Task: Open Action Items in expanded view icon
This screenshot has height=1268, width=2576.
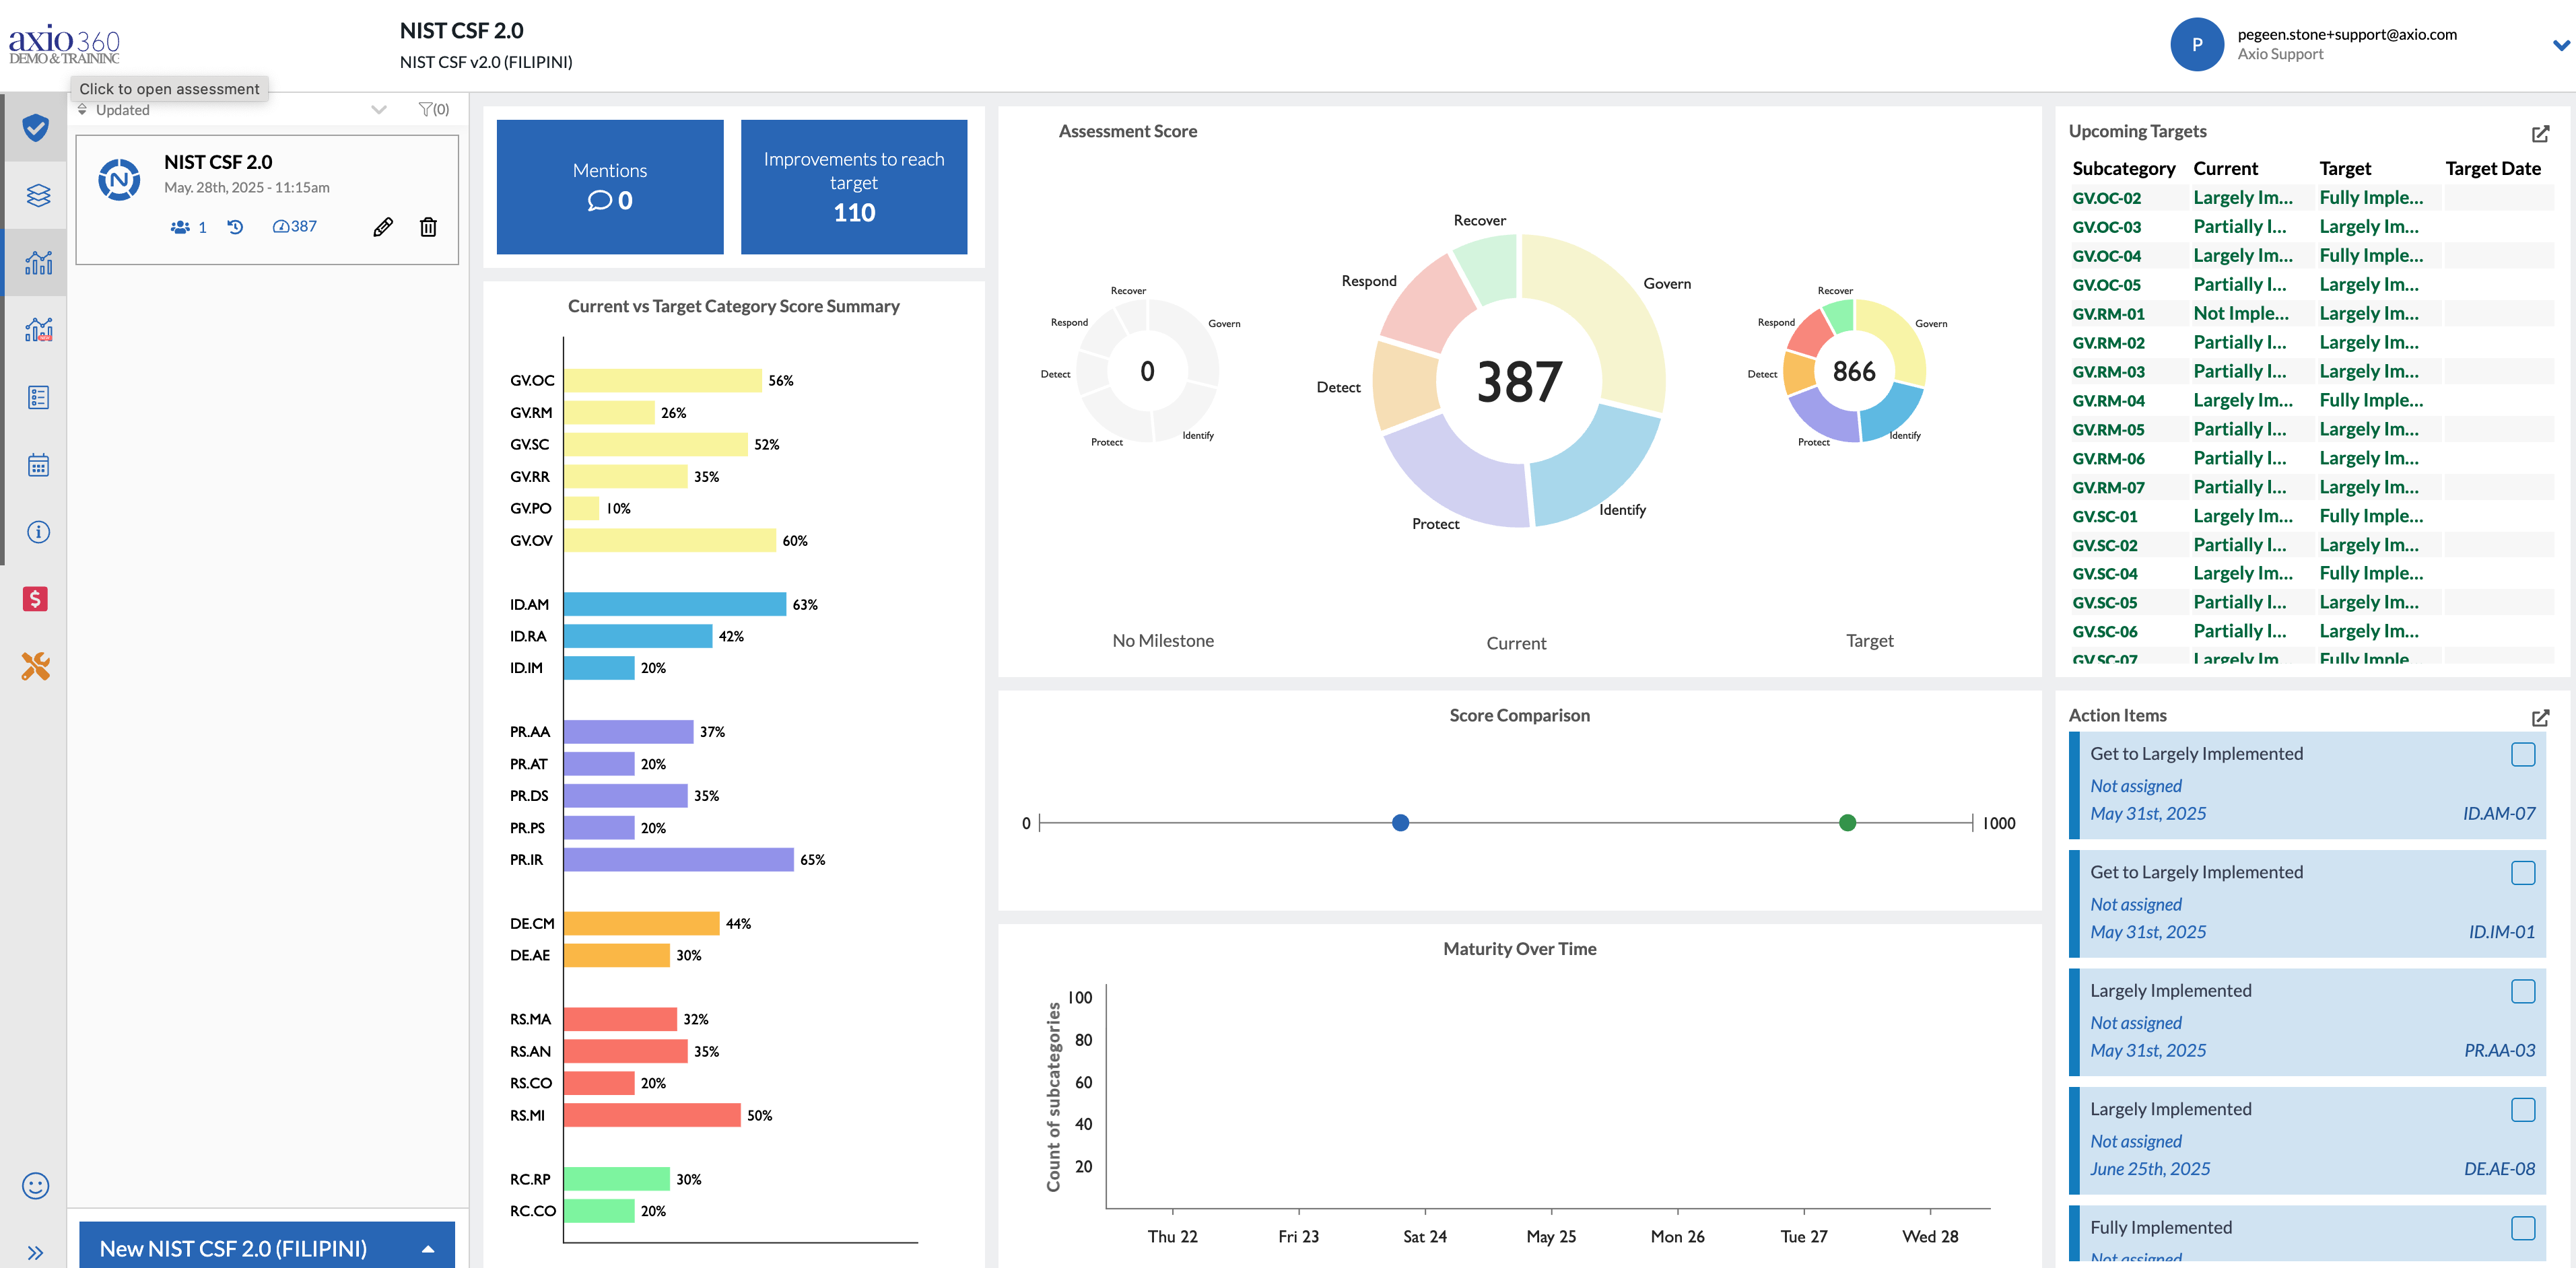Action: click(x=2540, y=717)
